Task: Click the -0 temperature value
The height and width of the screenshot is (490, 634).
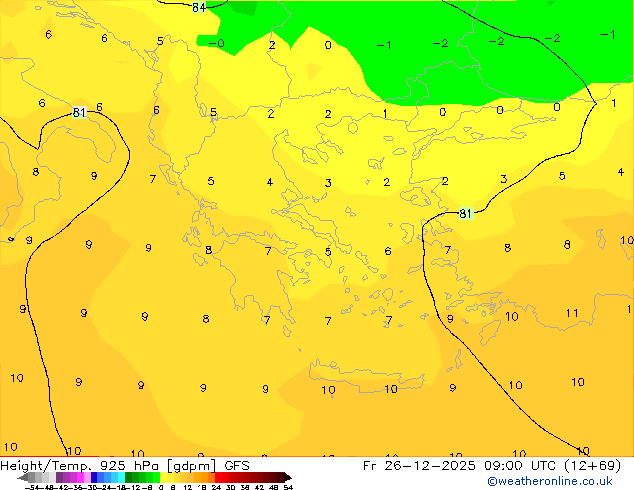Action: click(x=217, y=43)
